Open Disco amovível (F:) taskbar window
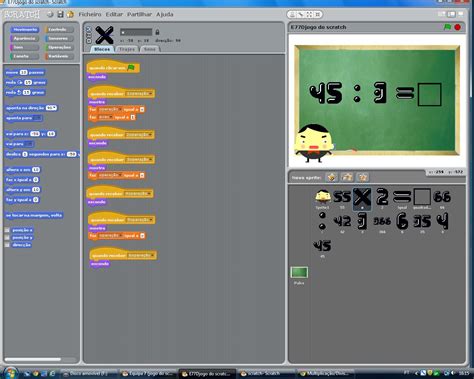 tap(89, 374)
